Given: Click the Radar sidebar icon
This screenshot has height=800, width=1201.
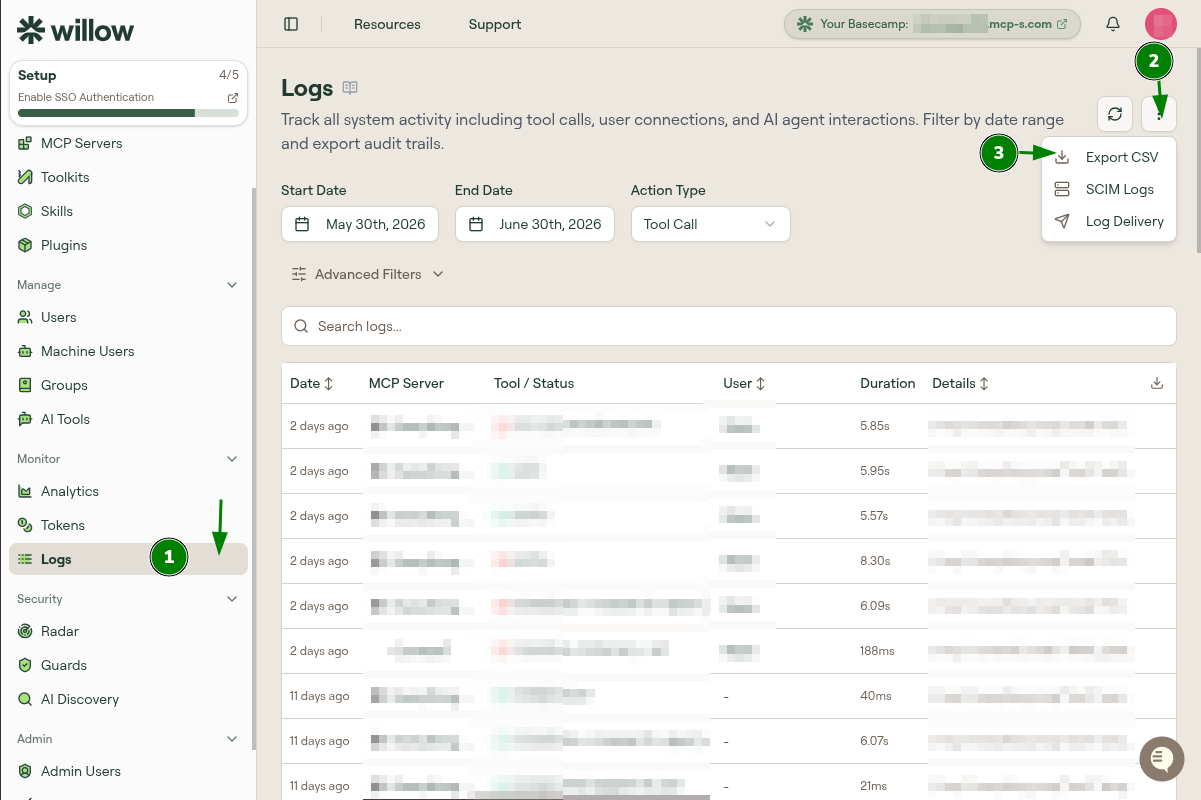Looking at the screenshot, I should [25, 631].
